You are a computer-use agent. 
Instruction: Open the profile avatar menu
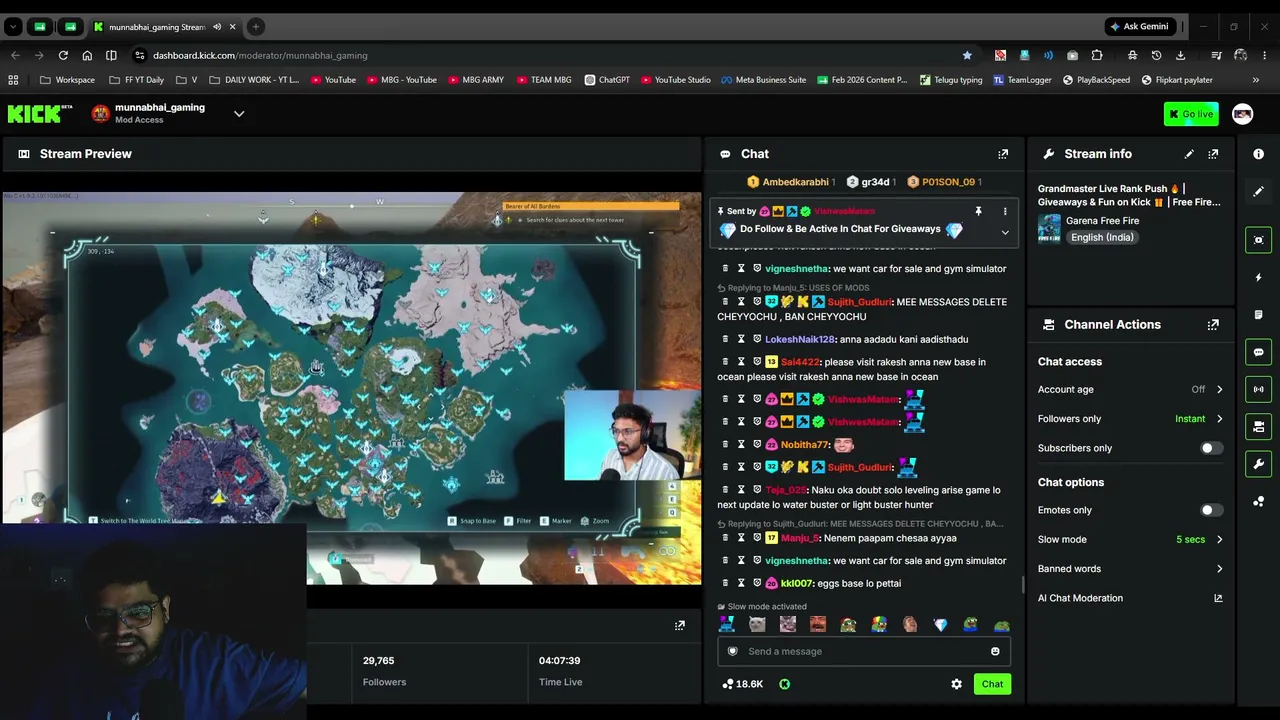[1242, 114]
